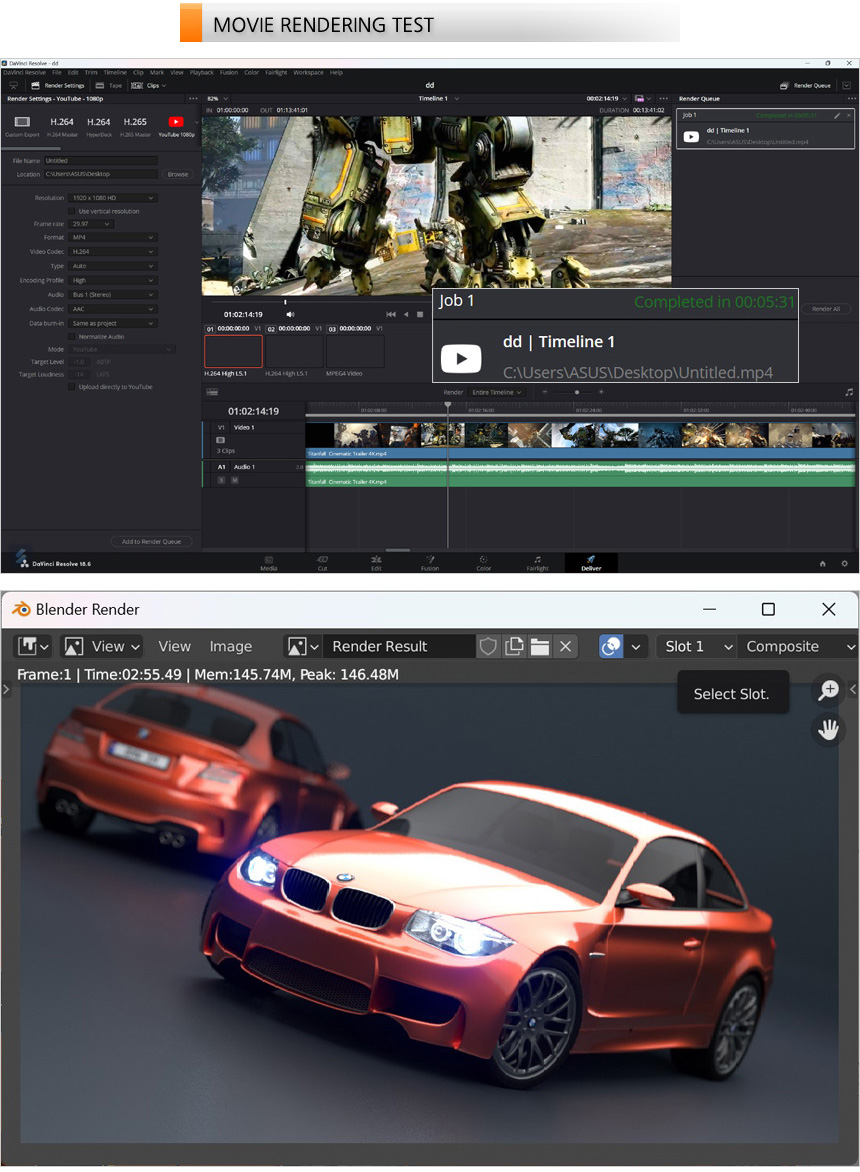Image resolution: width=860 pixels, height=1172 pixels.
Task: Click the fake user shield icon in Blender
Action: point(488,646)
